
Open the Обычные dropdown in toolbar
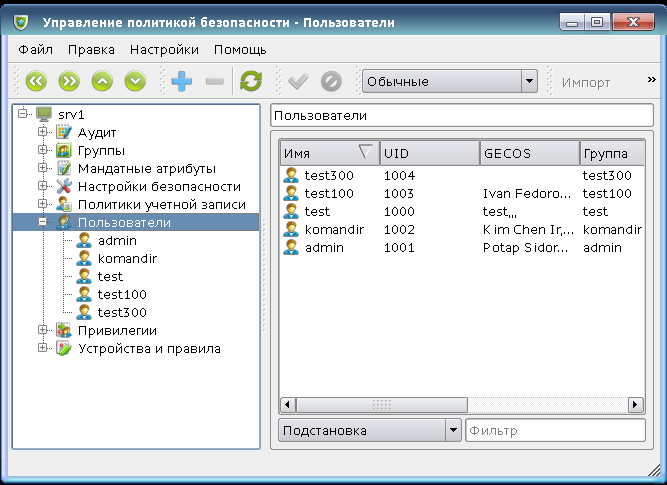[449, 82]
